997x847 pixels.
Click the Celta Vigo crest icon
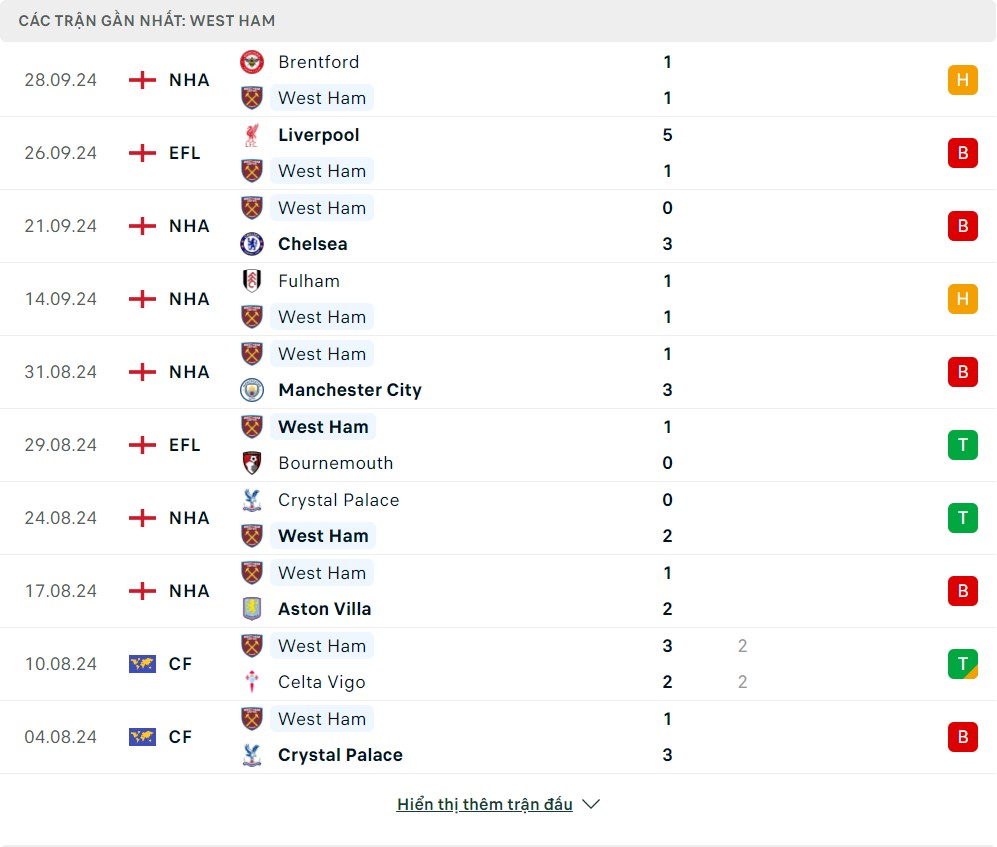pos(252,682)
